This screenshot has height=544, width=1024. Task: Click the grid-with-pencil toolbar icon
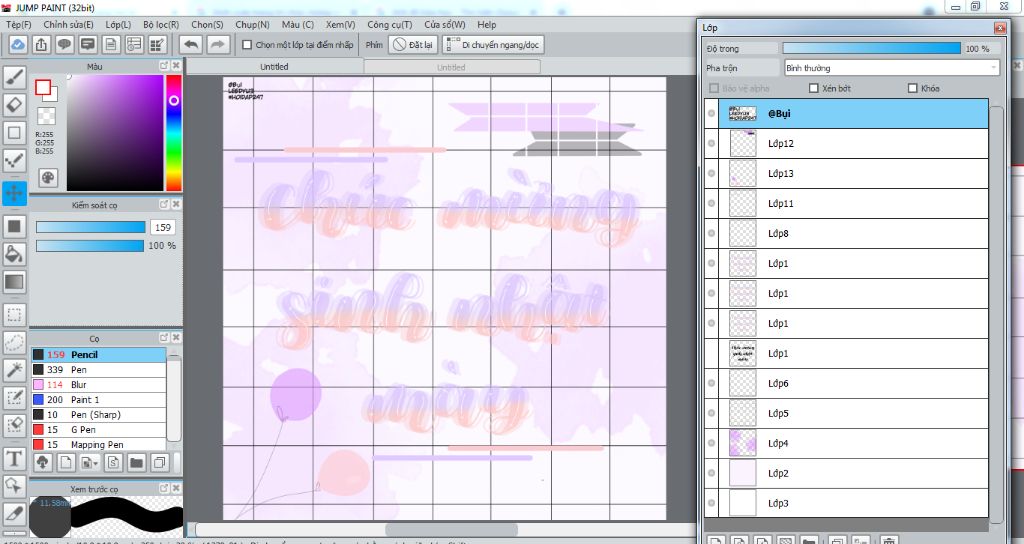(157, 44)
